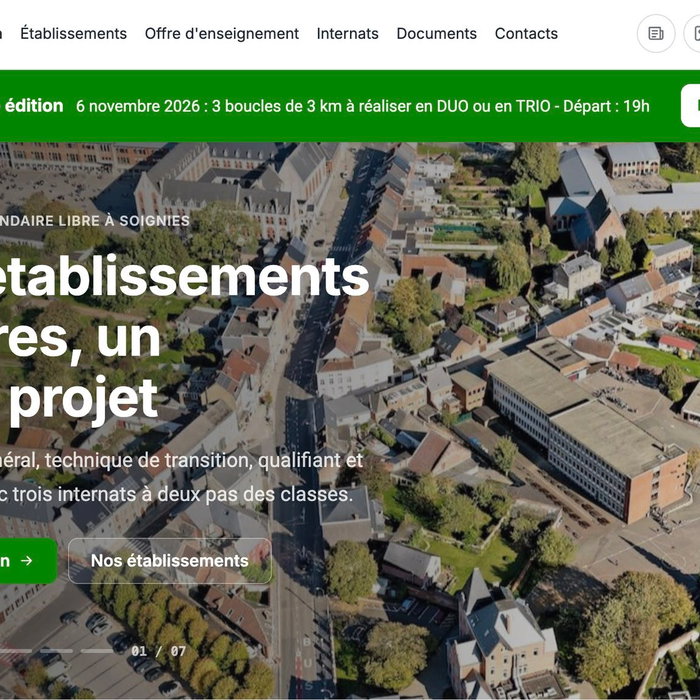Click the 6 novembre 2026 announcement text
Screen dimensions: 700x700
point(362,106)
